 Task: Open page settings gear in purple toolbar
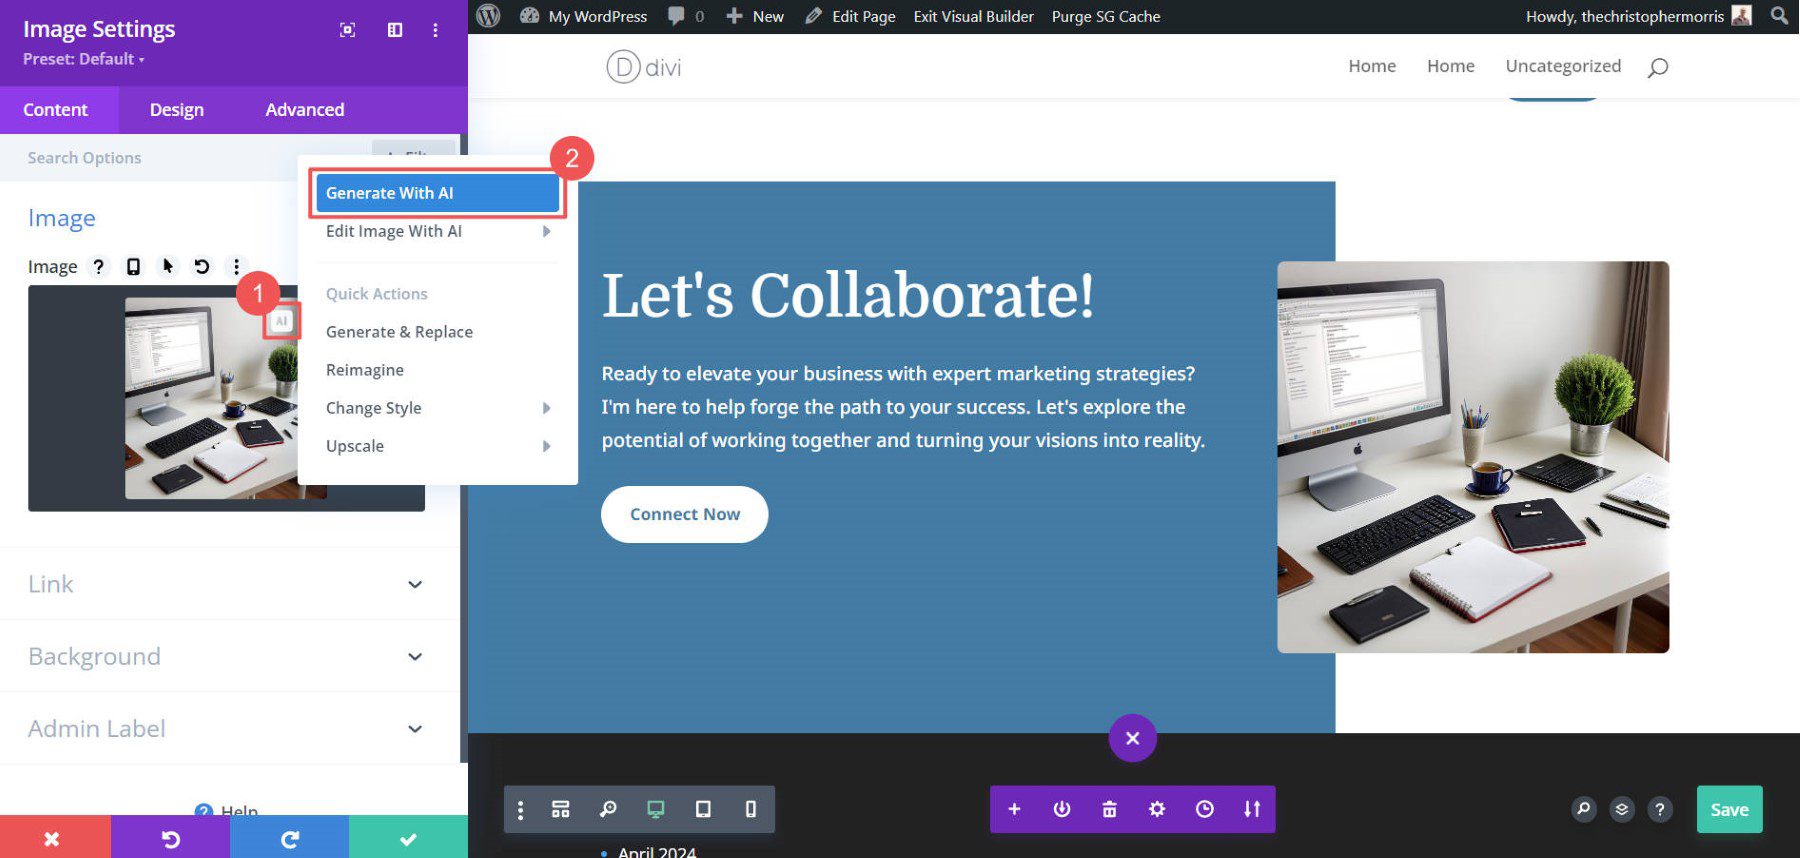pyautogui.click(x=1157, y=809)
